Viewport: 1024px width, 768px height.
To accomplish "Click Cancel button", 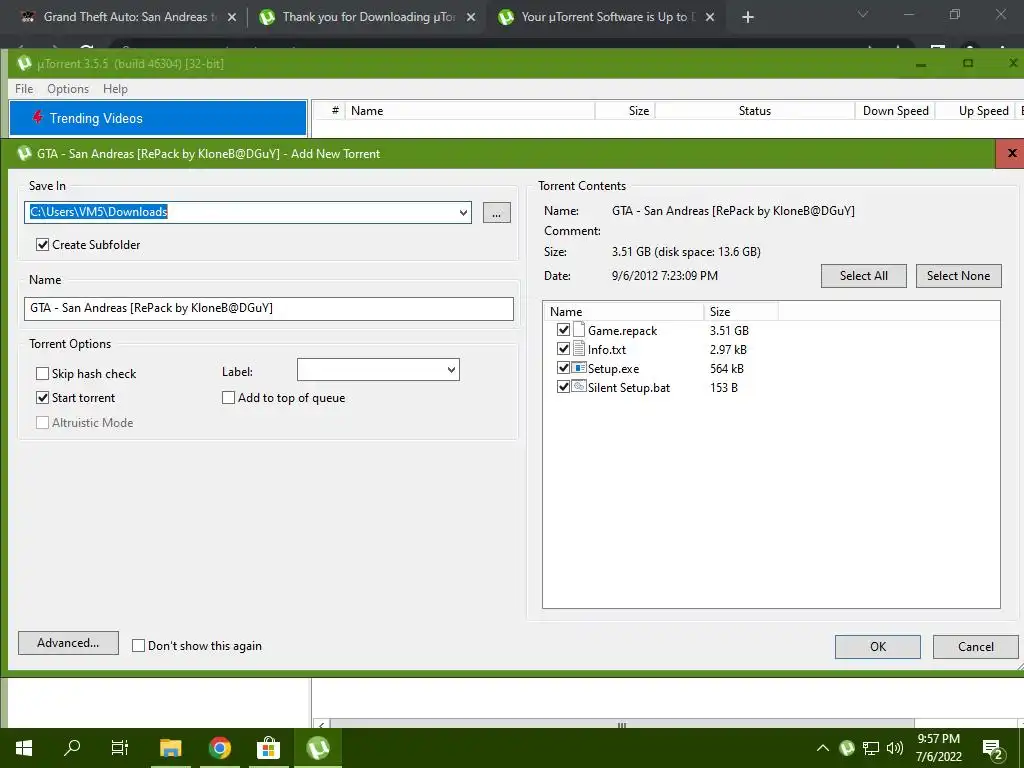I will click(976, 647).
